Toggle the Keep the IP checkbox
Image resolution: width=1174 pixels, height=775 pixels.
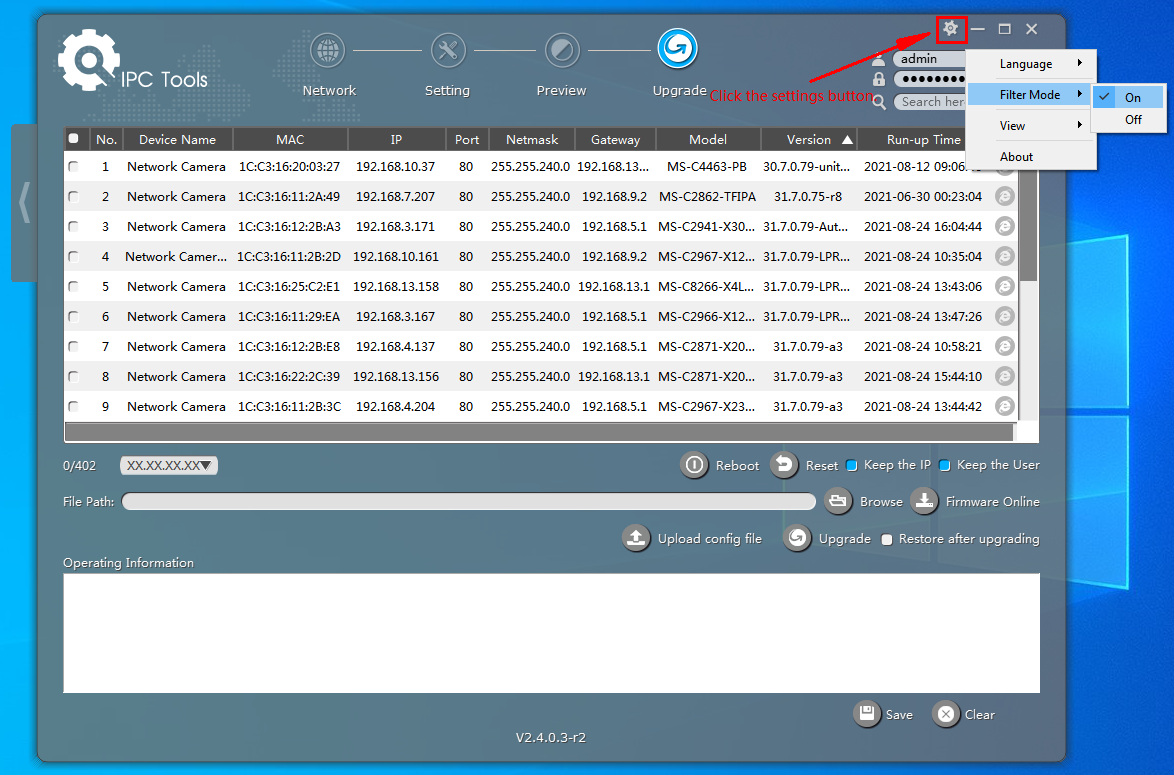[851, 465]
